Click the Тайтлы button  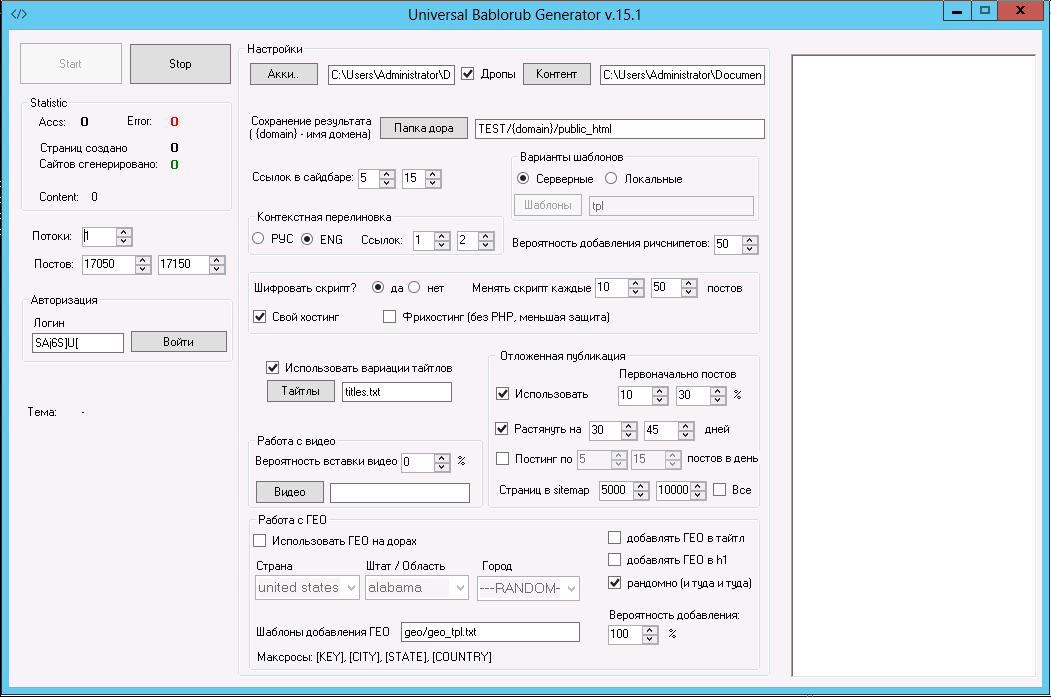click(x=300, y=391)
